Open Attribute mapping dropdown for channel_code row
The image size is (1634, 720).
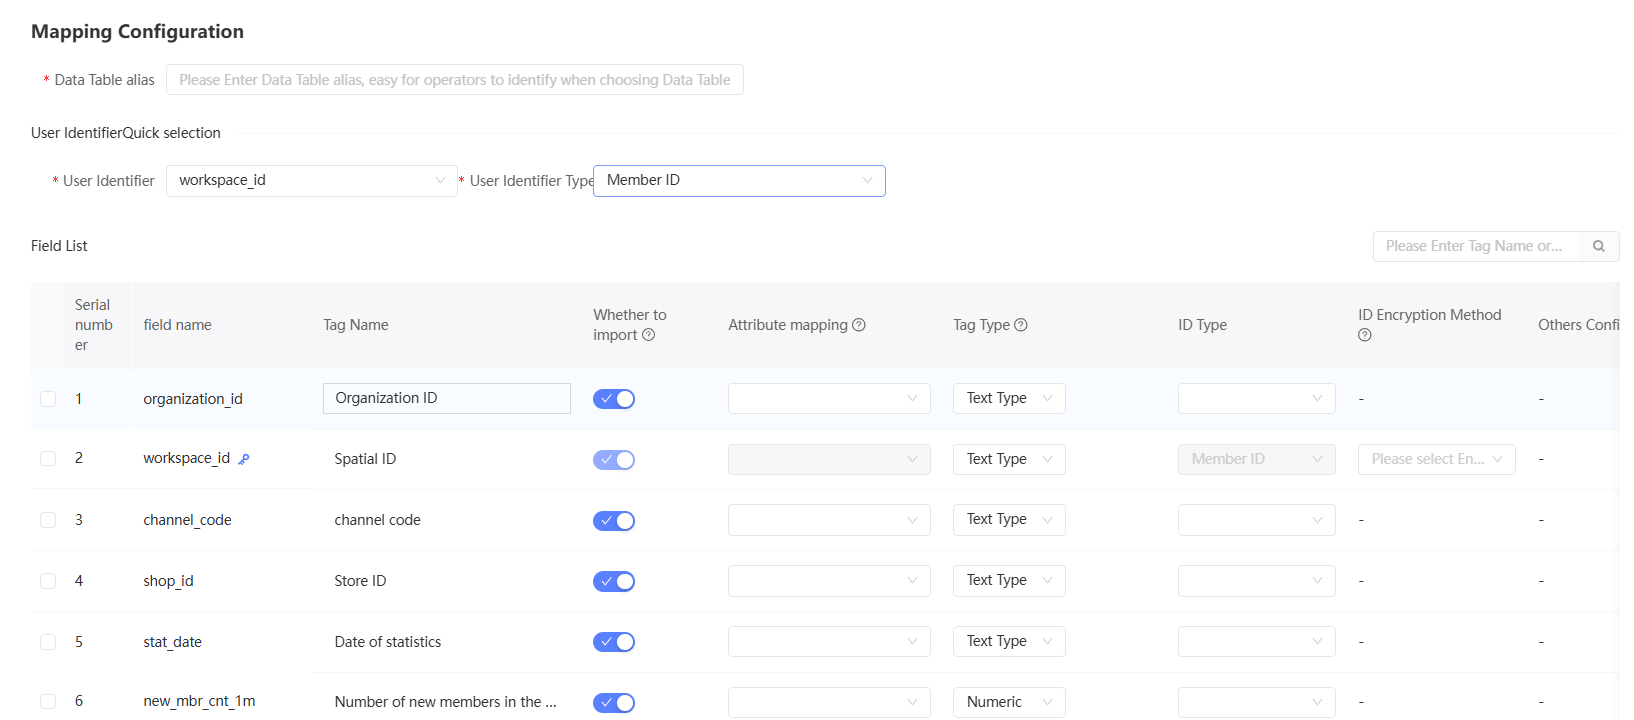[x=828, y=520]
